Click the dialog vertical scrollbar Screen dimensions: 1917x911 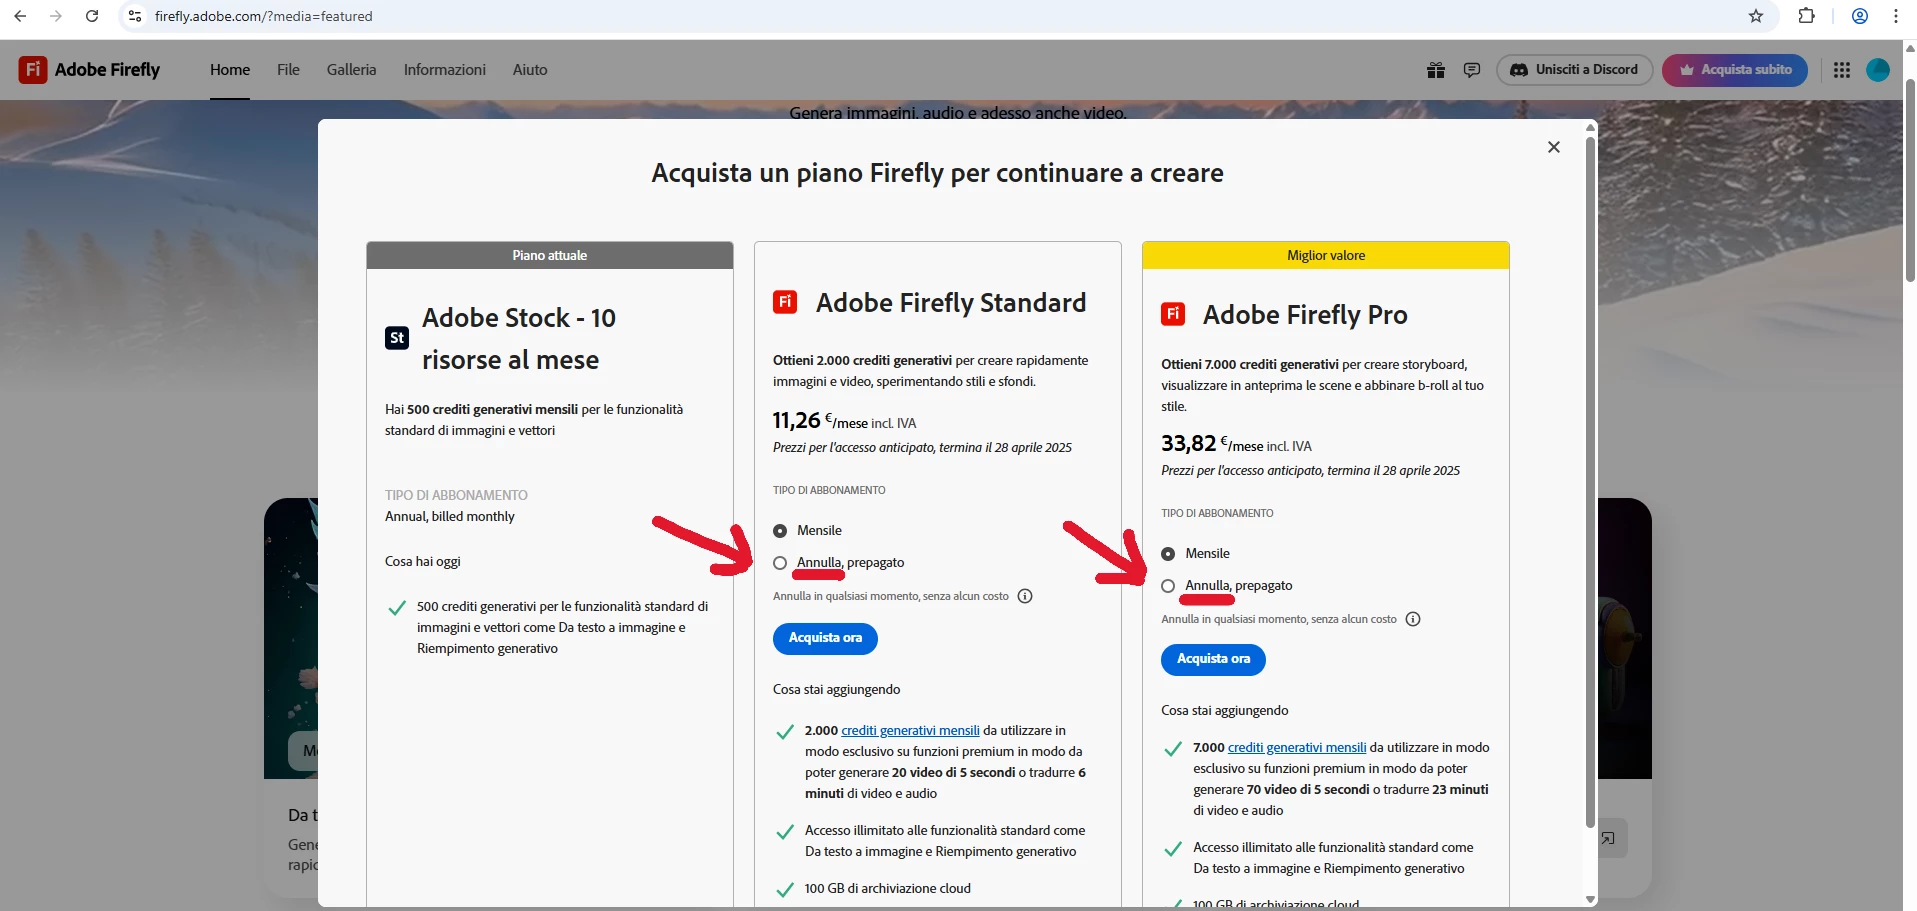(1590, 482)
